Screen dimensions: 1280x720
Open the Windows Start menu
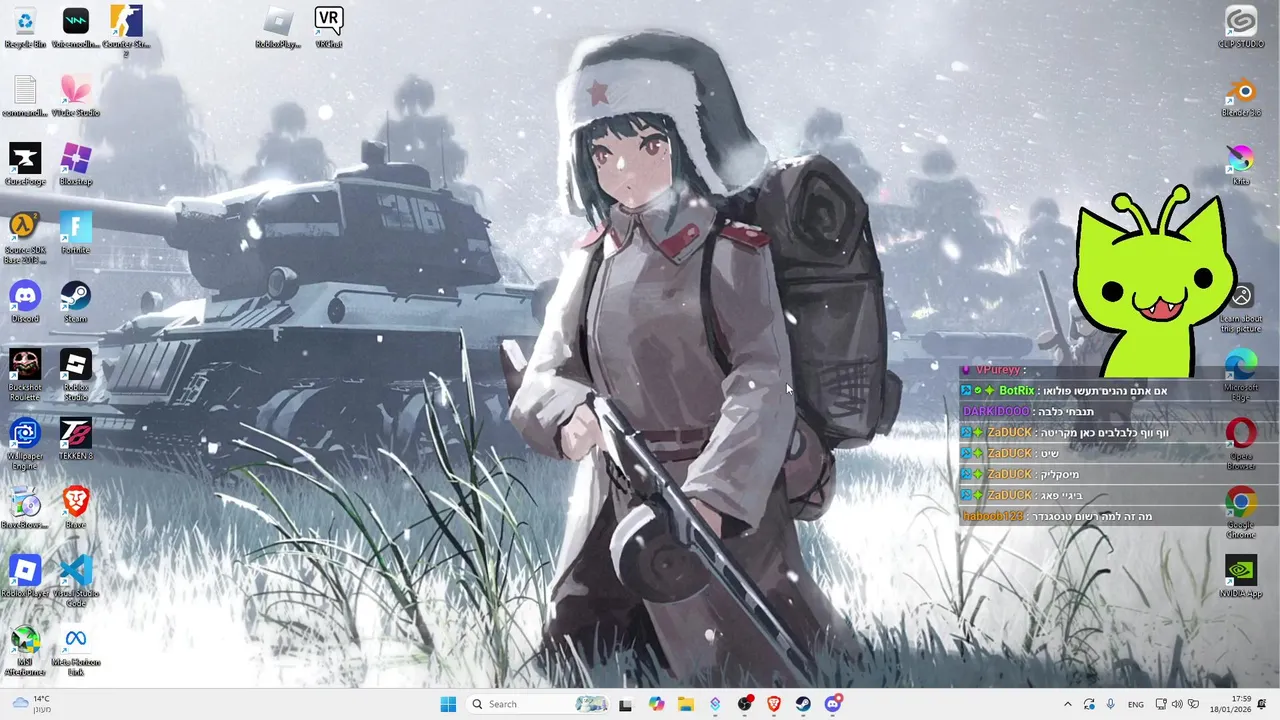(448, 704)
